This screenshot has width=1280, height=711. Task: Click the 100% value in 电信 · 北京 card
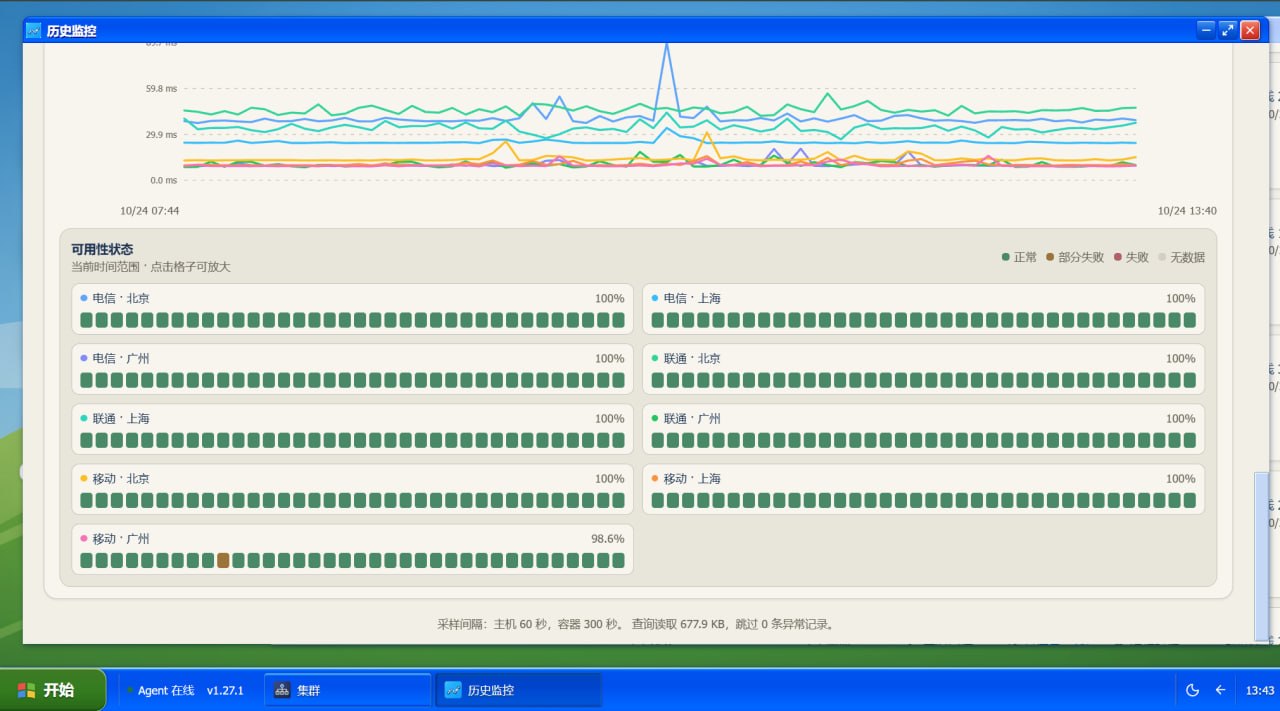(609, 298)
